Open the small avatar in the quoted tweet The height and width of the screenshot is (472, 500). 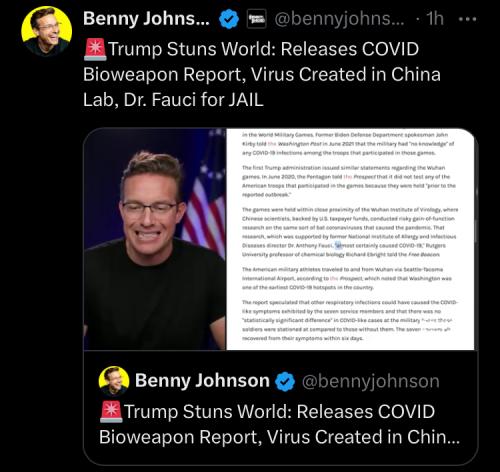point(114,381)
